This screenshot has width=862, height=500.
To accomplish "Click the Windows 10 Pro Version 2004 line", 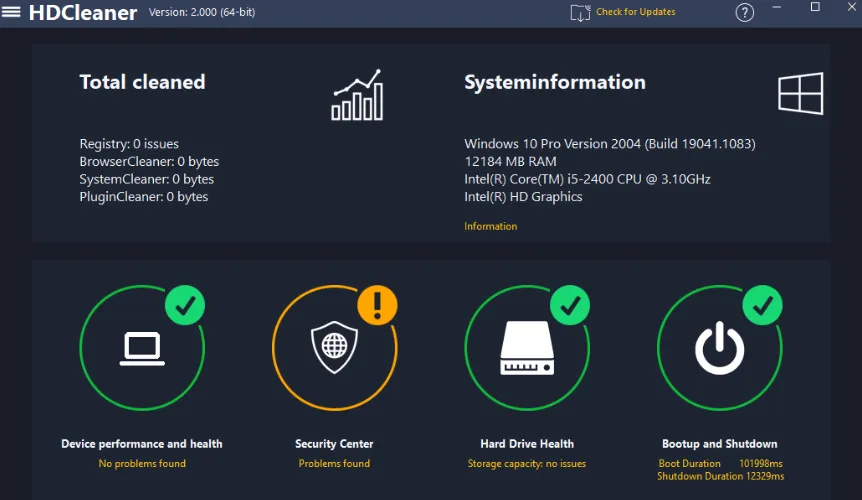I will [x=610, y=144].
